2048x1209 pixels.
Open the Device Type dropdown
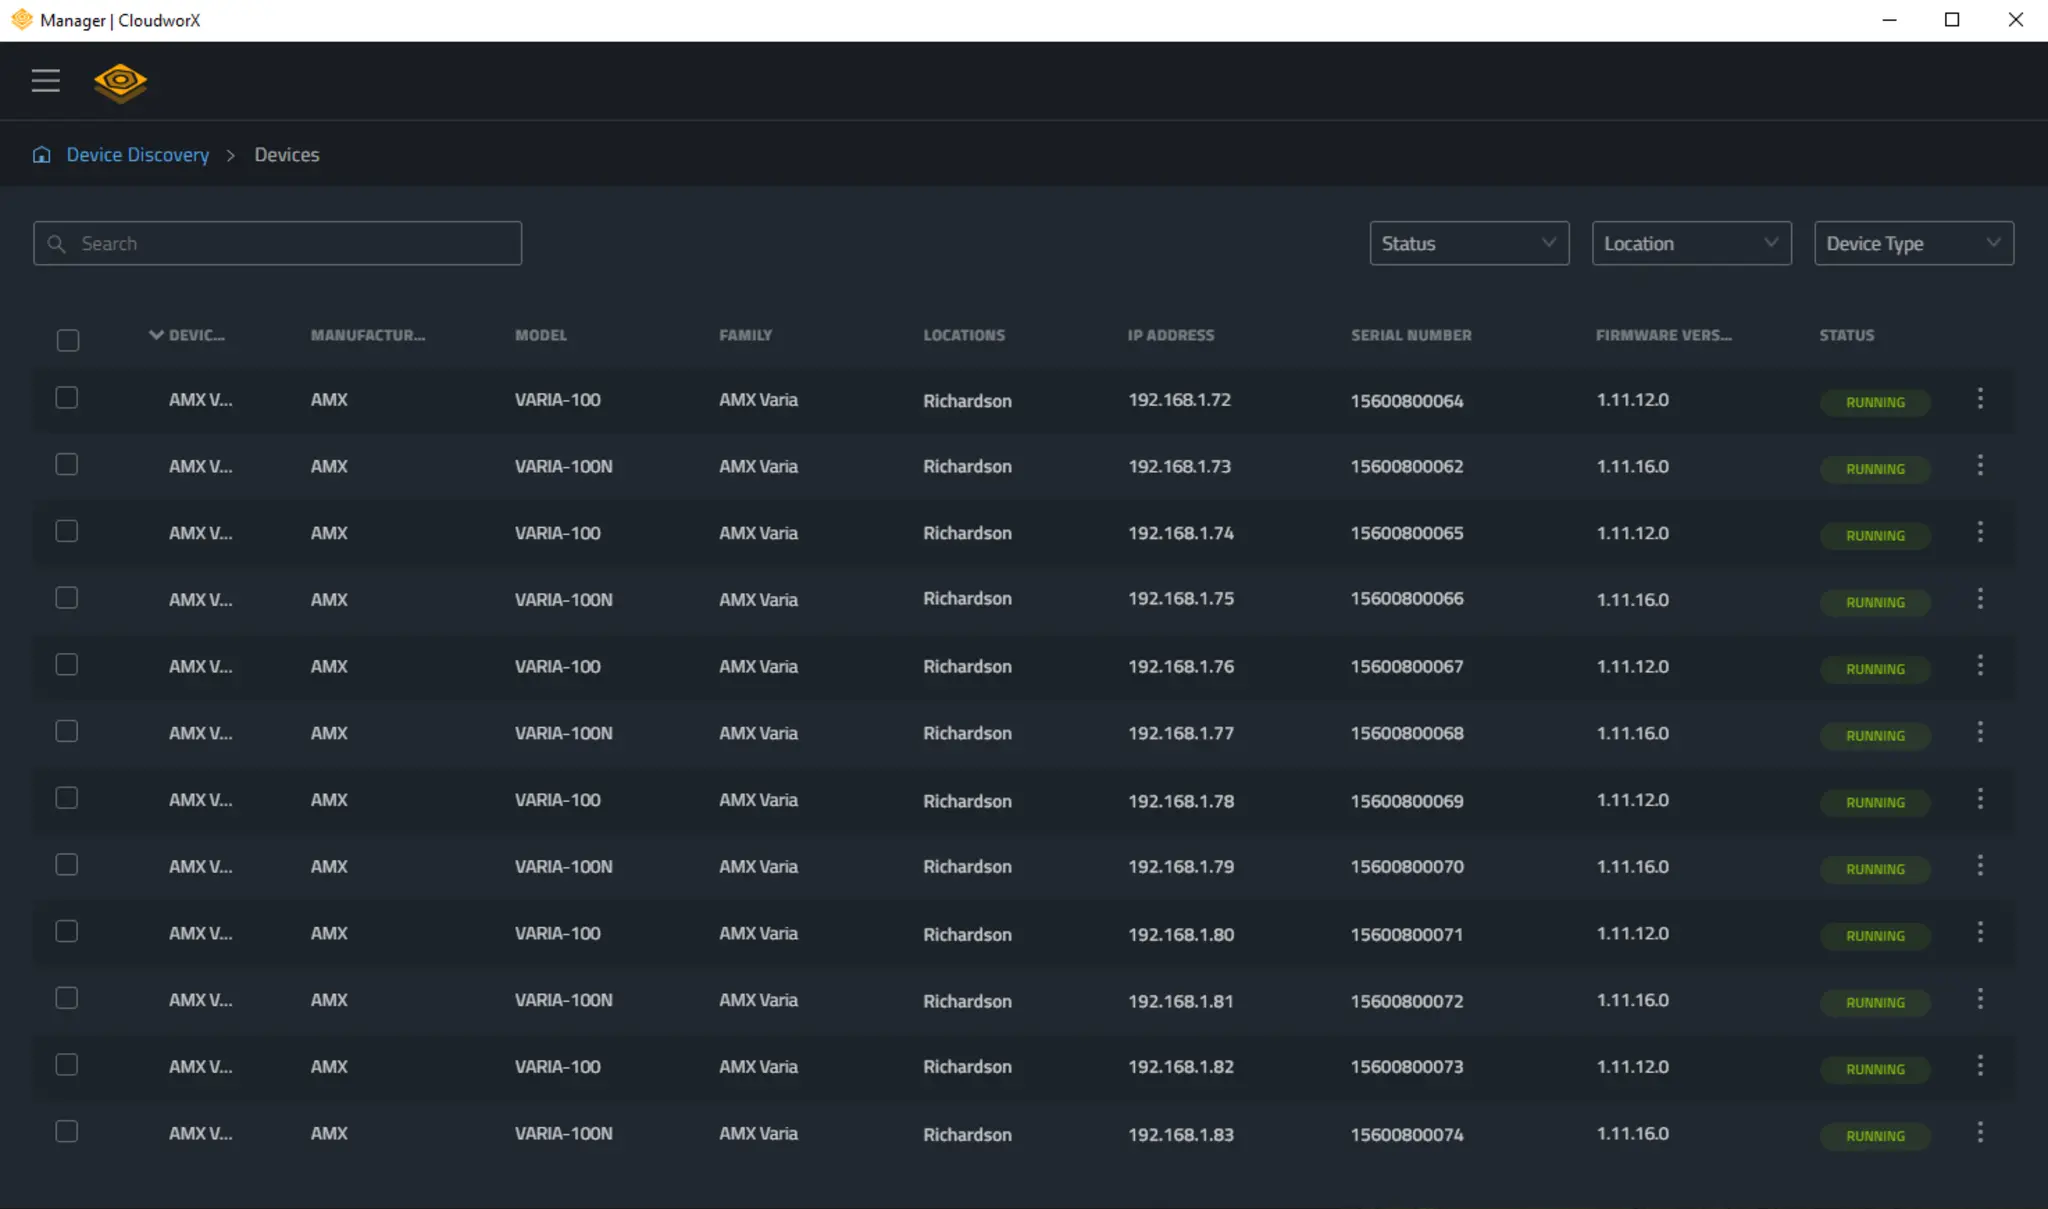pyautogui.click(x=1913, y=243)
